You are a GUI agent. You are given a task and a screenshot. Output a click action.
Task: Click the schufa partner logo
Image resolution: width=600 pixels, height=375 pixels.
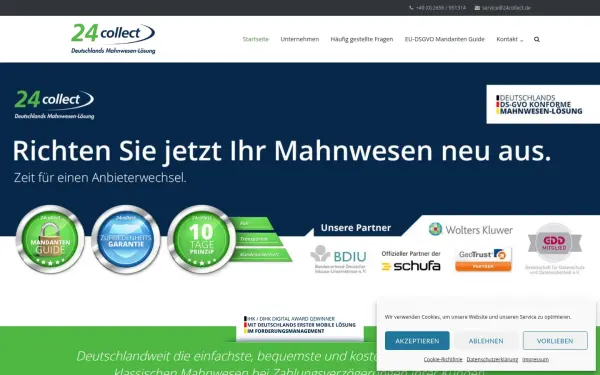[x=411, y=261]
